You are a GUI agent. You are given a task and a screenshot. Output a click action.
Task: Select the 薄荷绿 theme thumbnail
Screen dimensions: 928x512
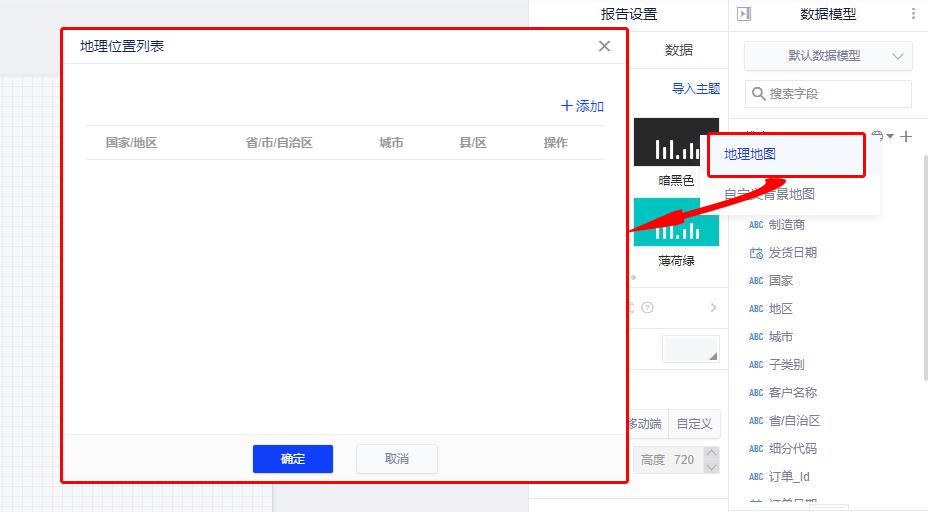tap(676, 222)
